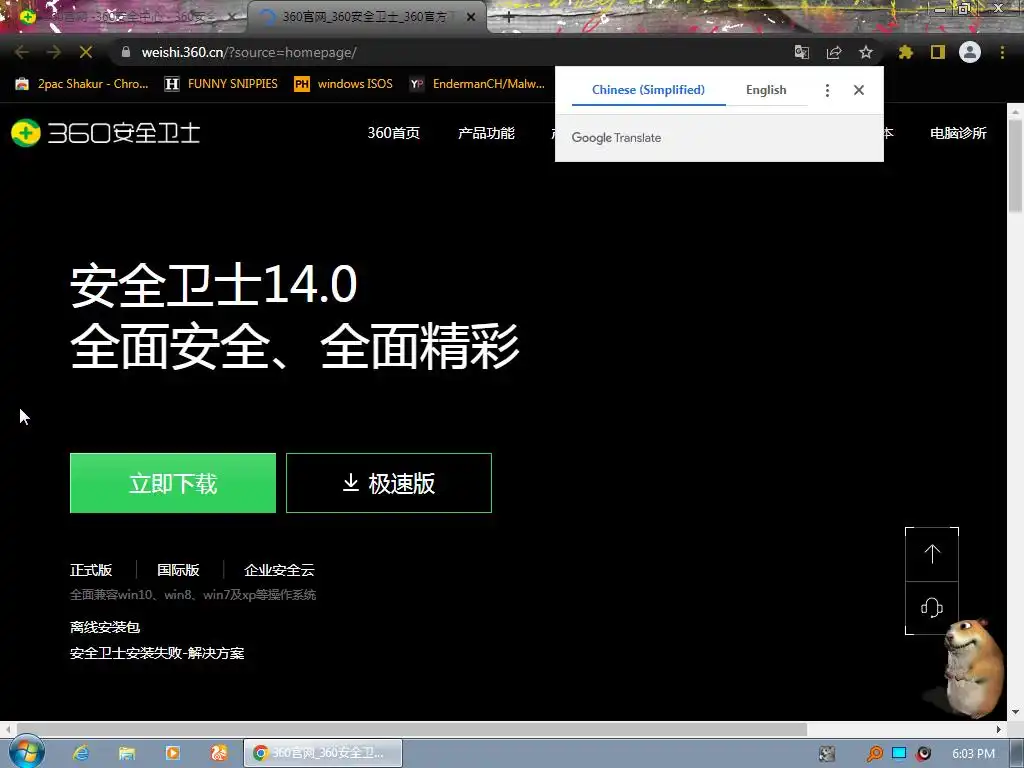This screenshot has width=1024, height=768.
Task: Click the green 立即下载 button
Action: 173,483
